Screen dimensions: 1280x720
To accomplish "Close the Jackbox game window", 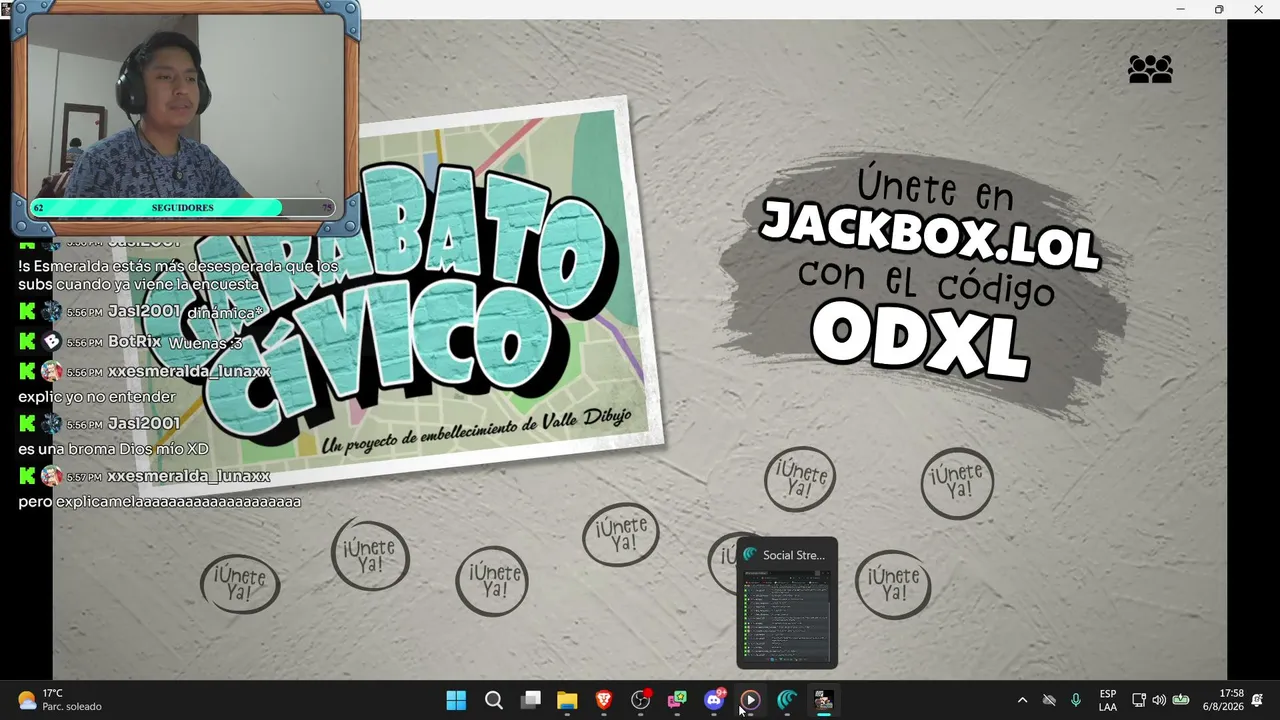I will pos(1258,9).
